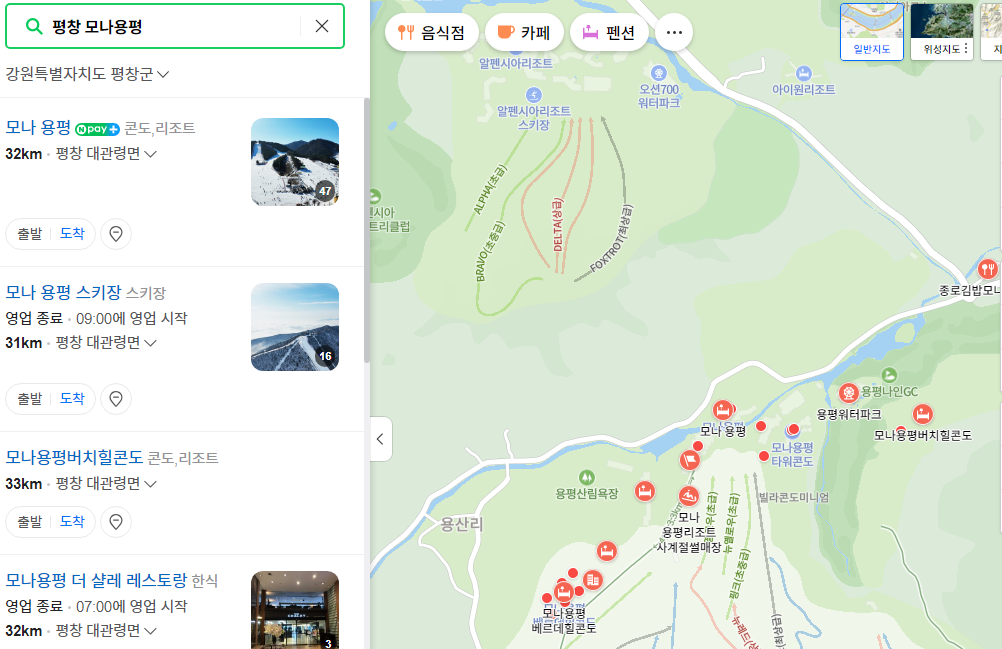This screenshot has width=1002, height=649.
Task: Open more category filters (three dots)
Action: pyautogui.click(x=674, y=33)
